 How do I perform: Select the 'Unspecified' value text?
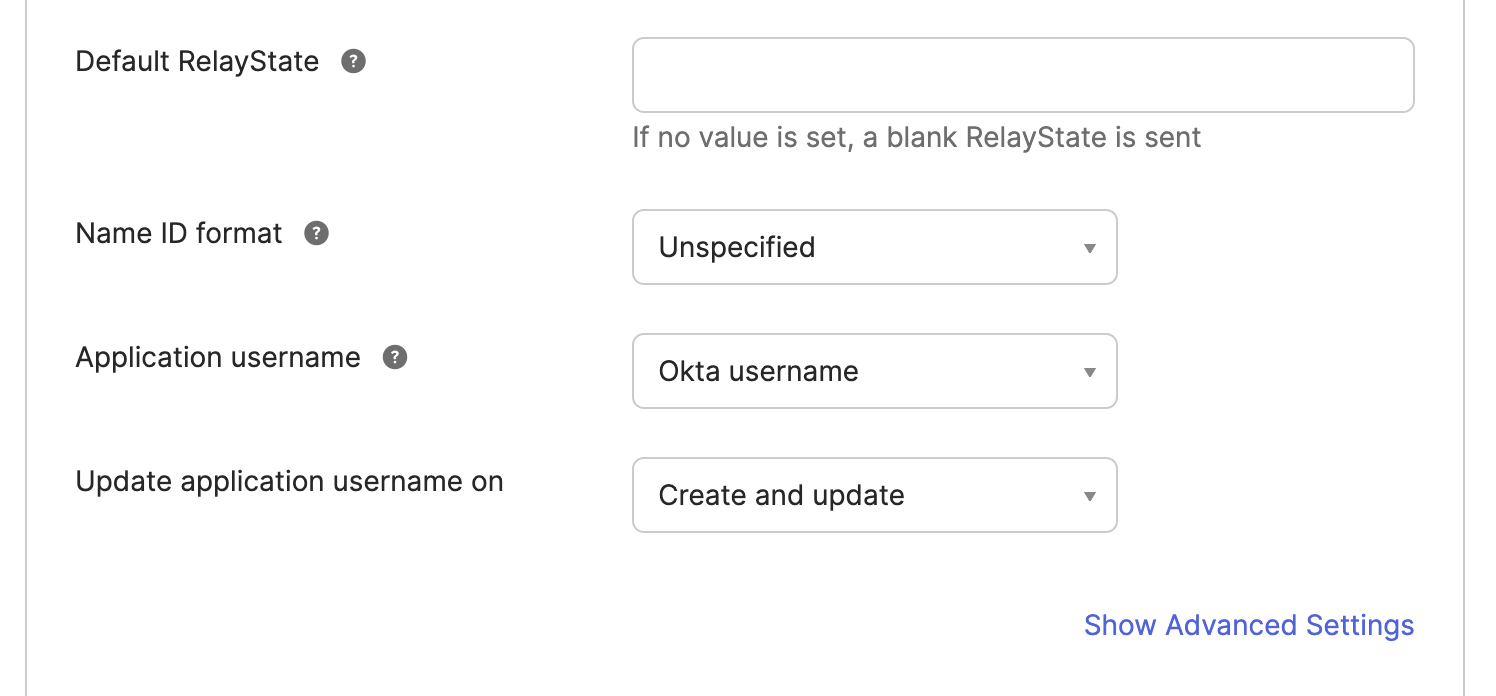737,247
